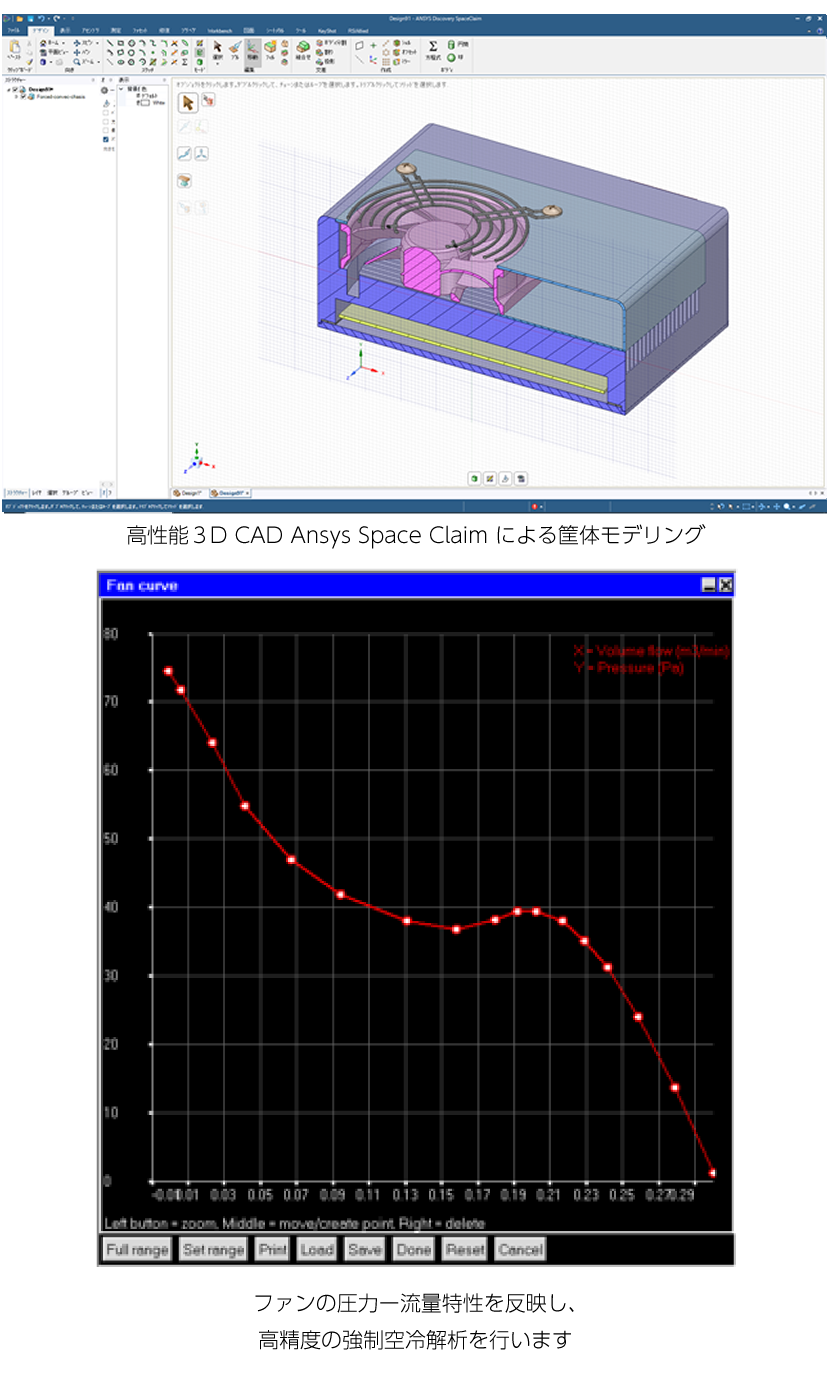
Task: Switch to the KeyShot ribbon tab
Action: pyautogui.click(x=326, y=31)
